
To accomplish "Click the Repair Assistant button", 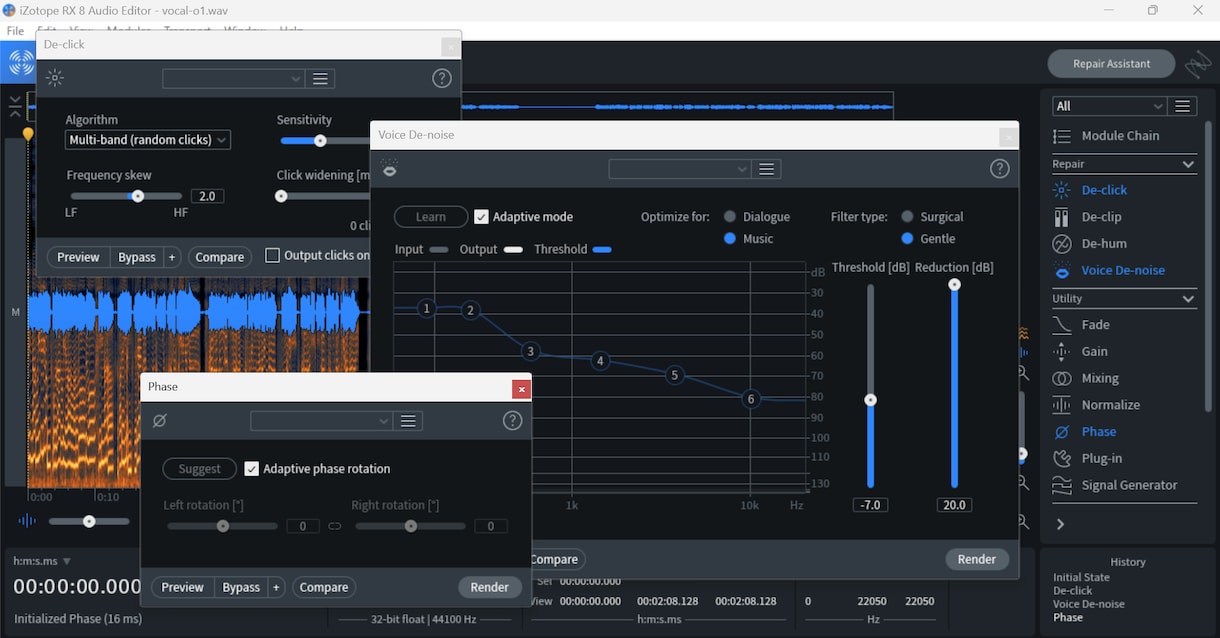I will point(1111,64).
